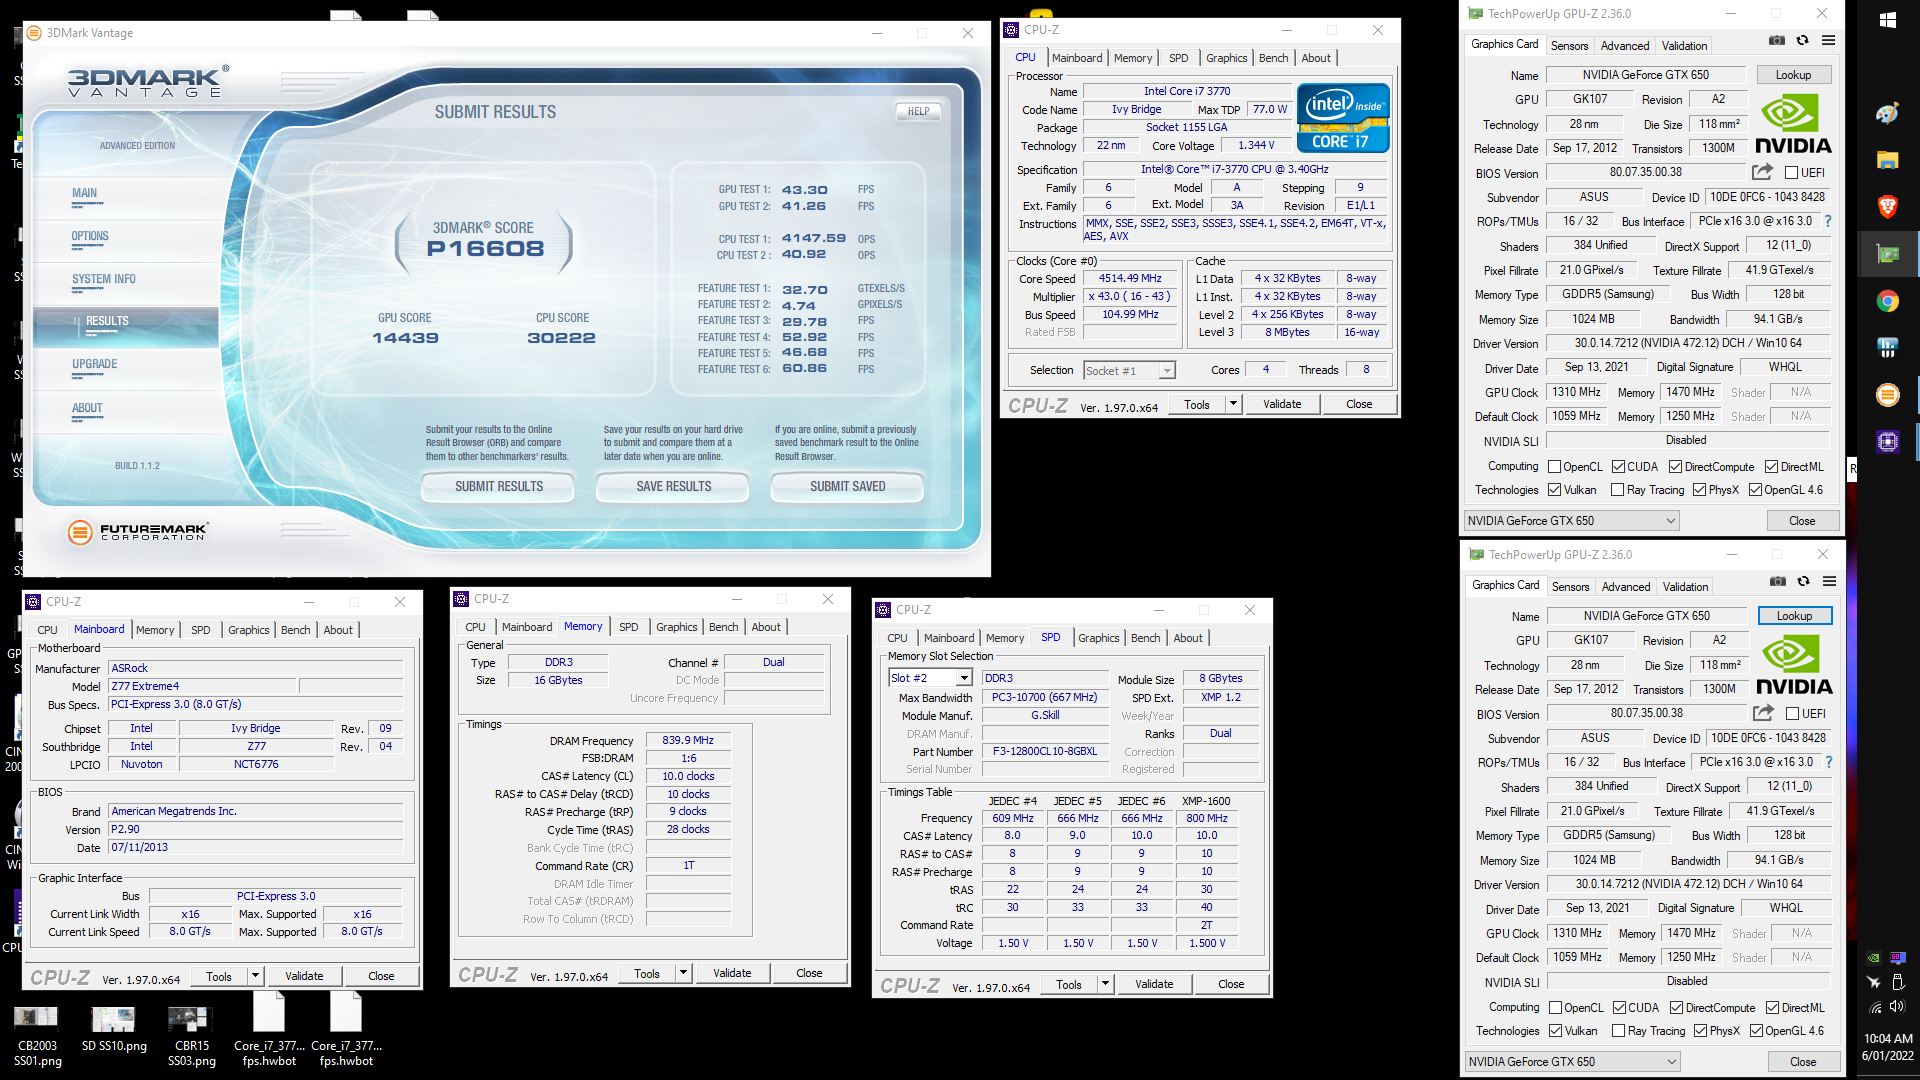Click refresh icon in top GPU-Z window
The height and width of the screenshot is (1080, 1920).
point(1802,41)
